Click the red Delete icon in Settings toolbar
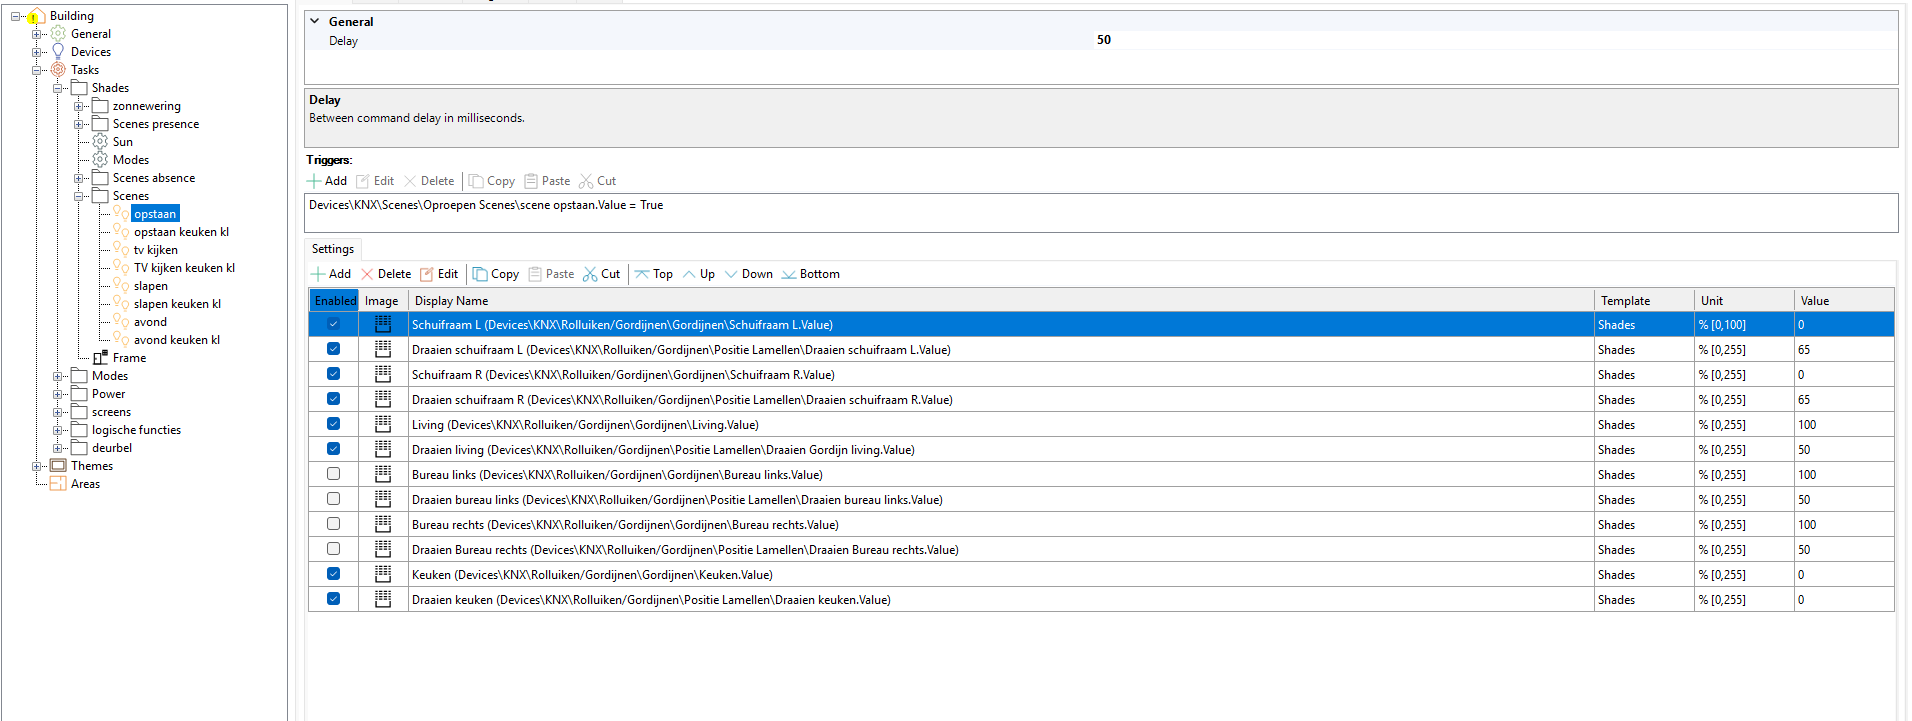1912x721 pixels. pos(367,274)
